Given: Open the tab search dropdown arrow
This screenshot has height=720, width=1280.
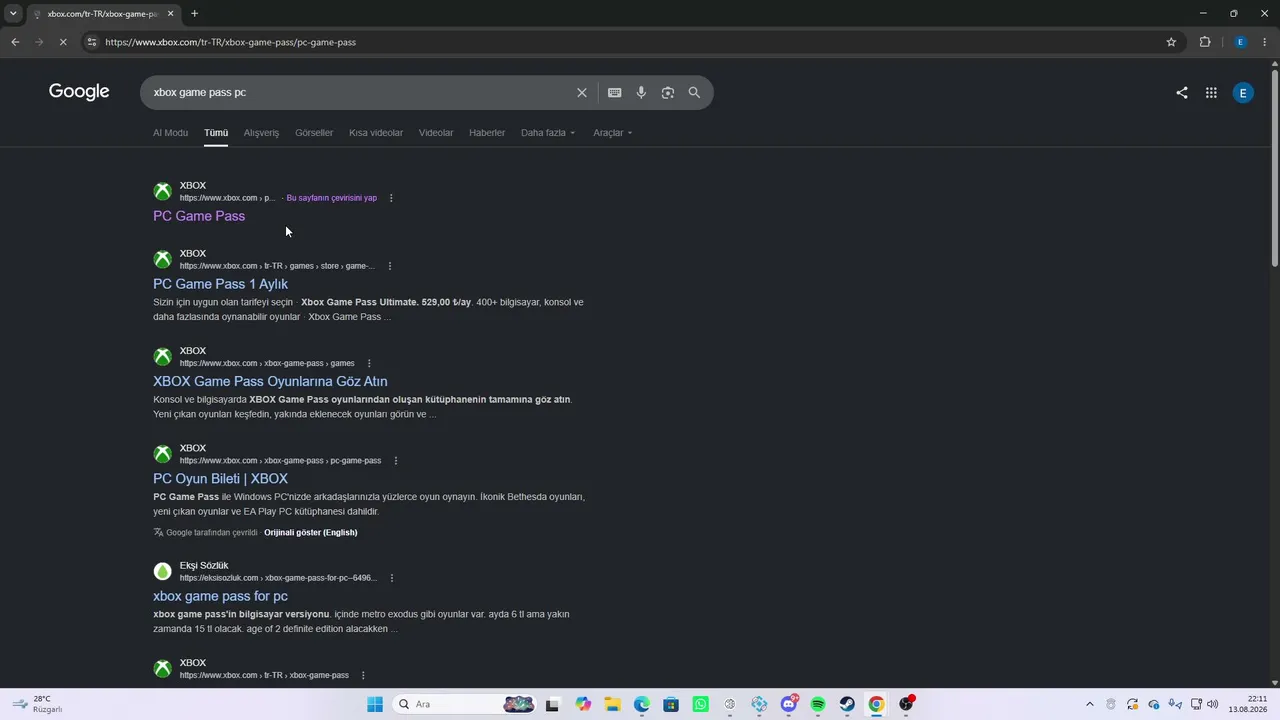Looking at the screenshot, I should point(13,13).
